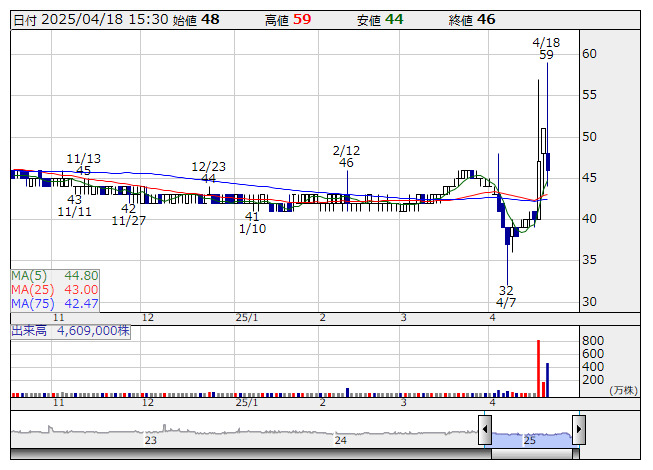The height and width of the screenshot is (470, 653).
Task: Click the tall blue volume bar for 4/18
Action: pos(548,380)
